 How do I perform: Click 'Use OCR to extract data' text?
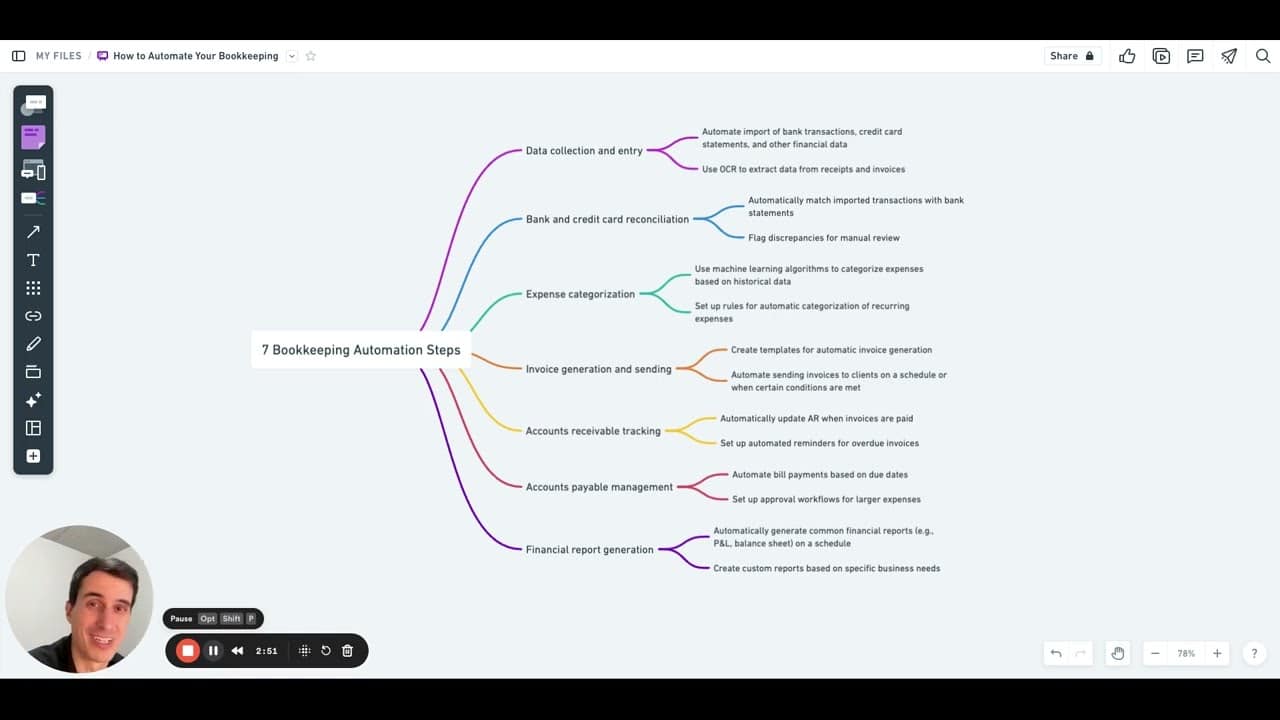pyautogui.click(x=803, y=169)
